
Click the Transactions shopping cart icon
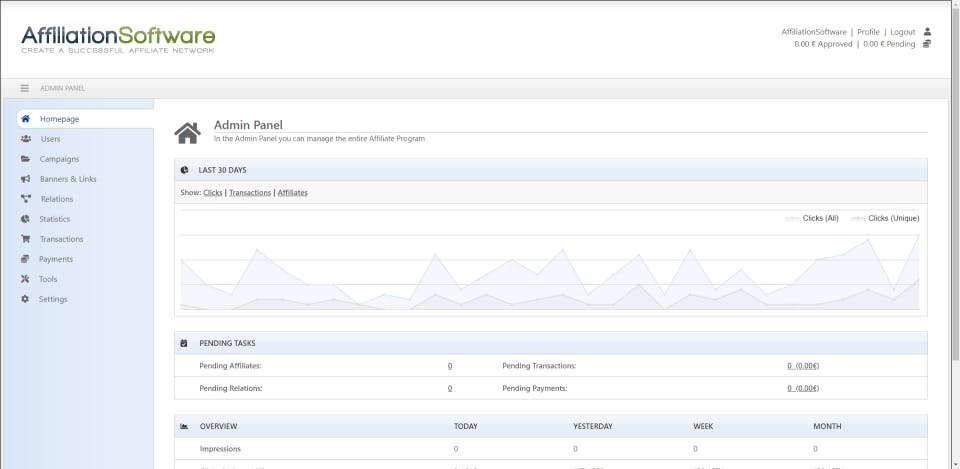(25, 239)
